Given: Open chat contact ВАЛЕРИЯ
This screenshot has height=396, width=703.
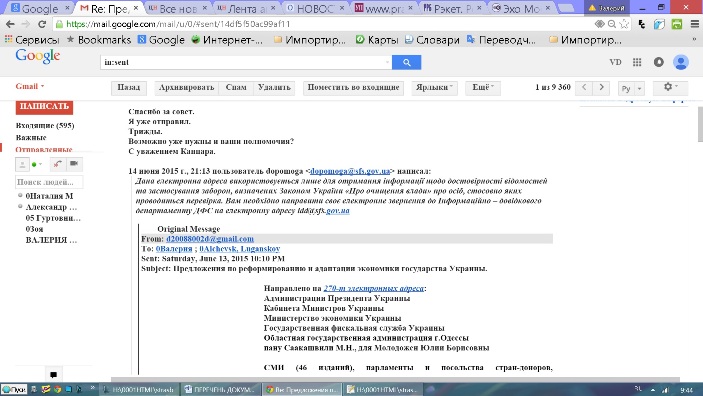Looking at the screenshot, I should tap(51, 240).
